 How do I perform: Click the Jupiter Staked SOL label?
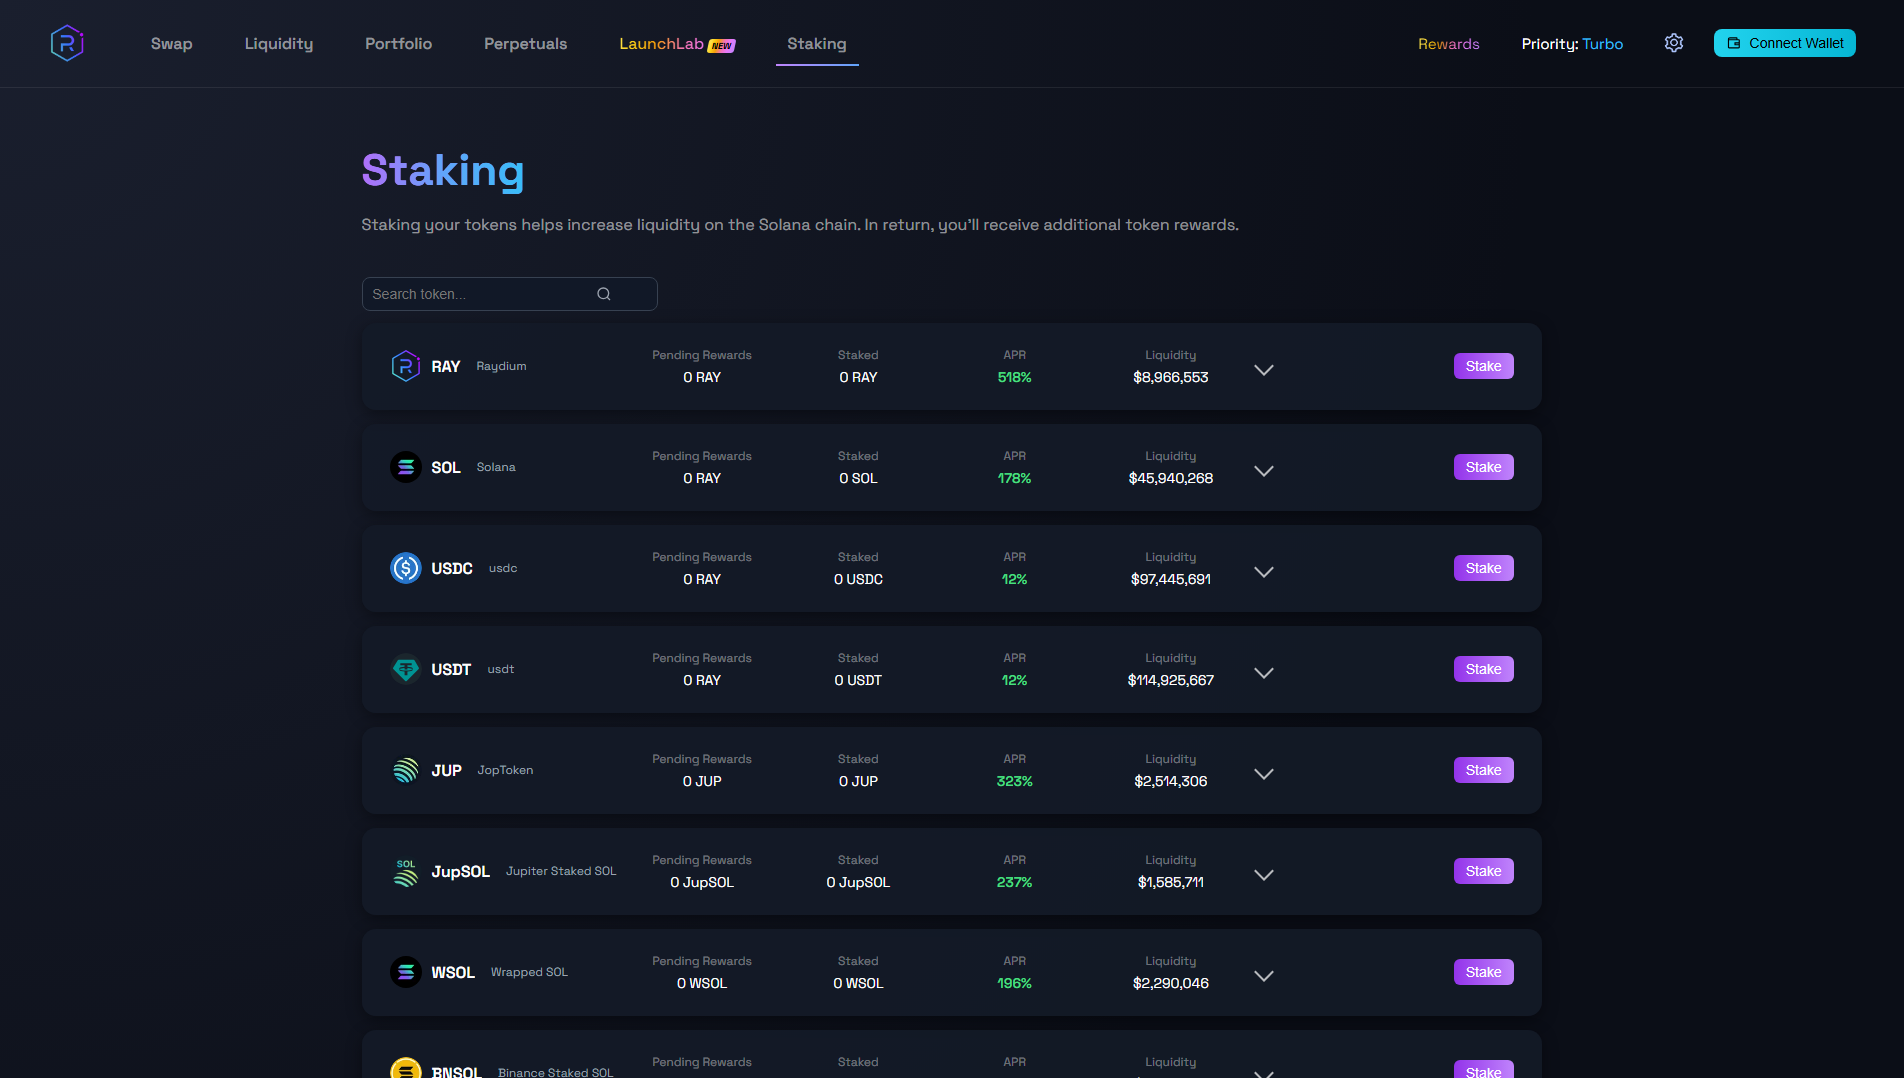click(561, 871)
